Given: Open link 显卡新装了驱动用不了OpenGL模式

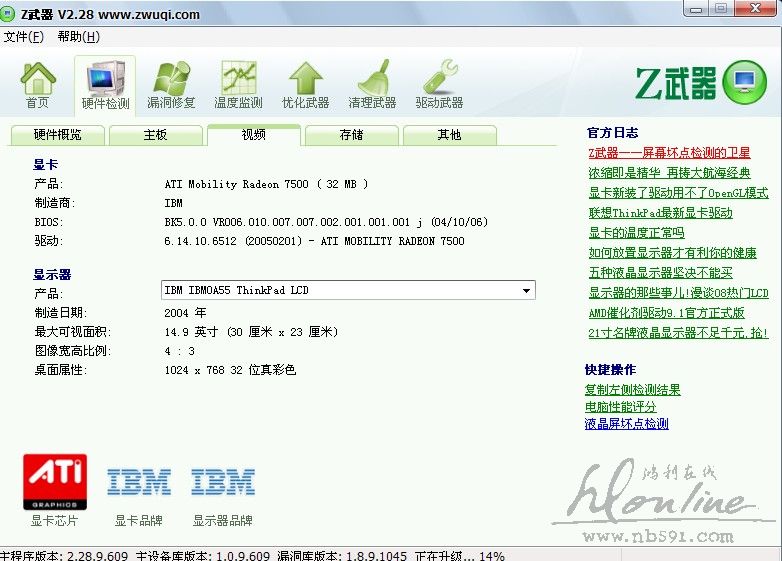Looking at the screenshot, I should pyautogui.click(x=678, y=193).
